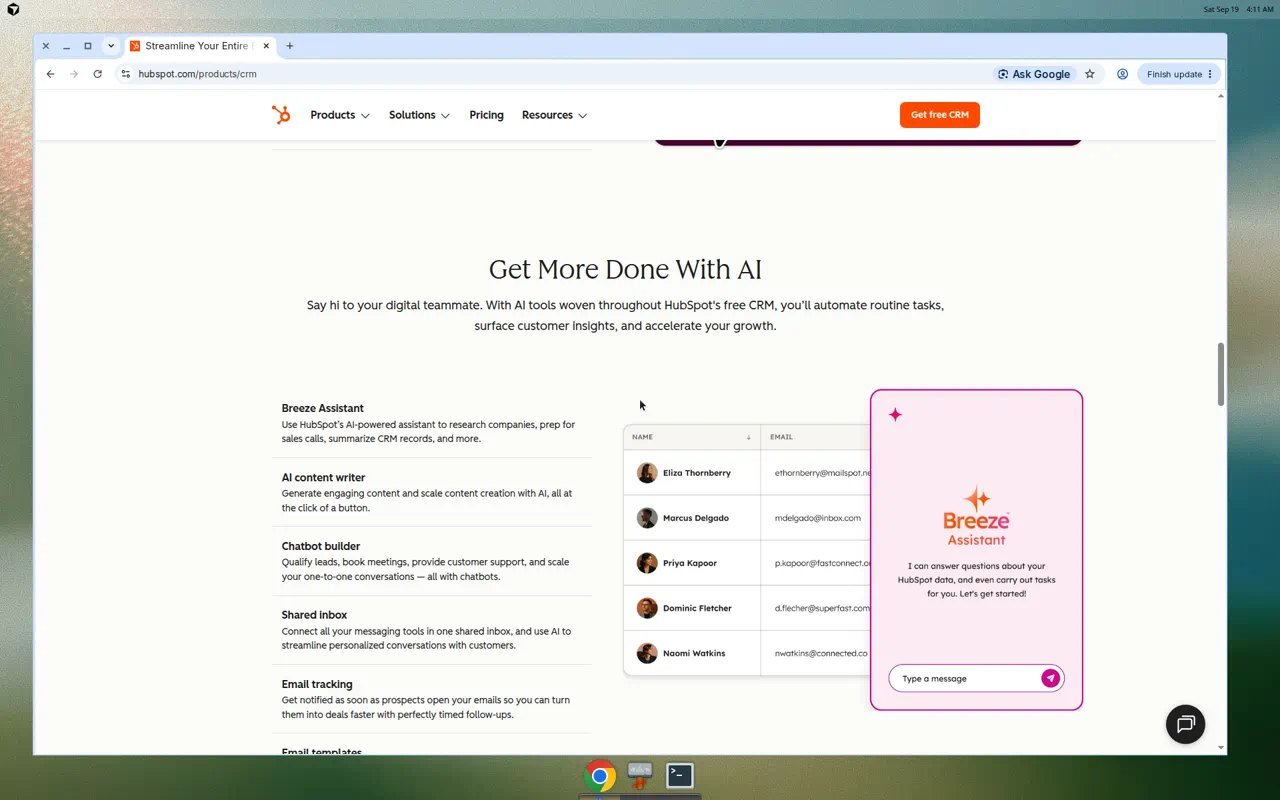Select the AI content writer feature
This screenshot has height=800, width=1280.
coord(431,492)
